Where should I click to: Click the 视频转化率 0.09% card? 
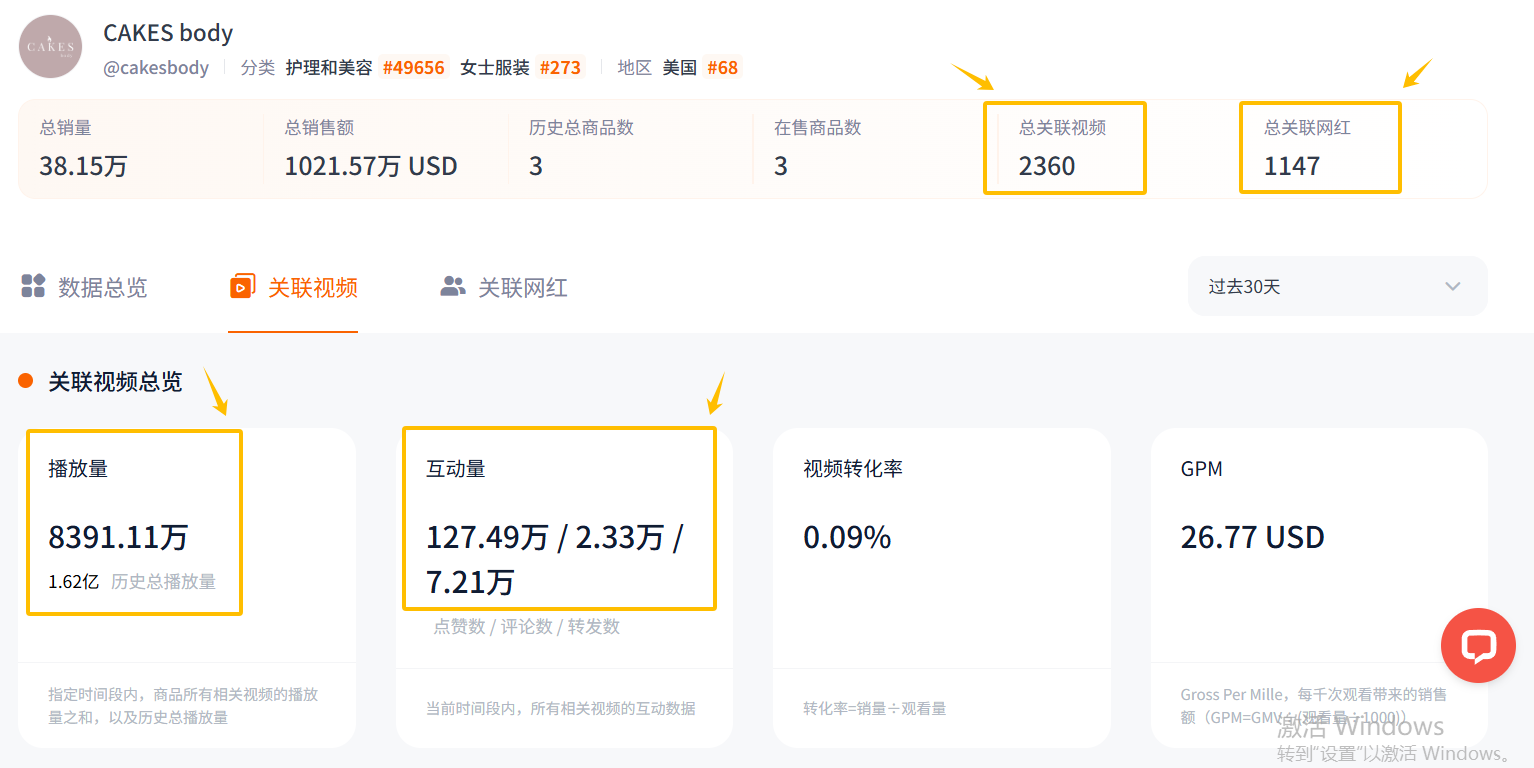[942, 588]
